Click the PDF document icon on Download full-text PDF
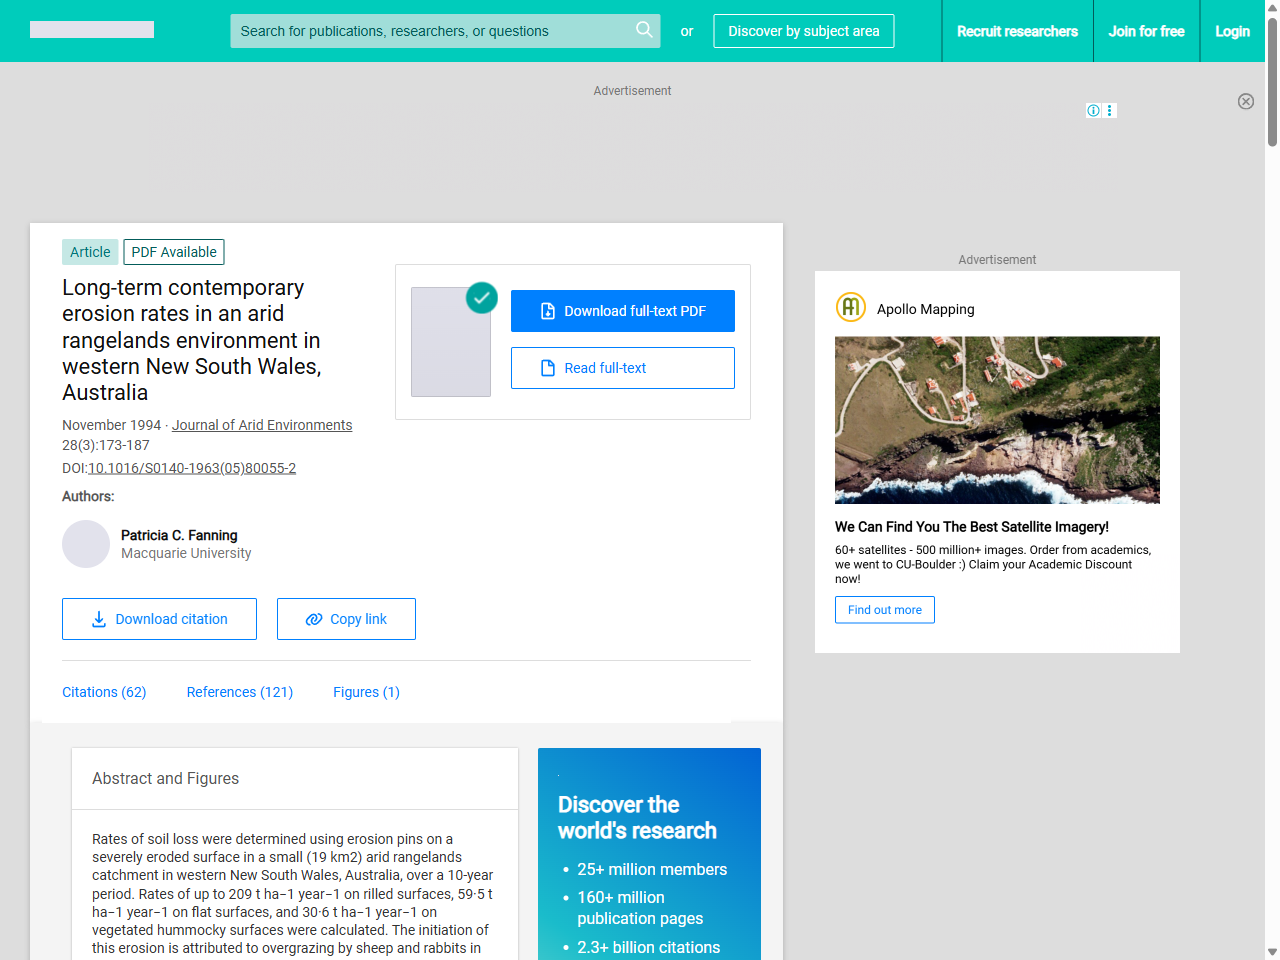Viewport: 1280px width, 960px height. tap(546, 311)
